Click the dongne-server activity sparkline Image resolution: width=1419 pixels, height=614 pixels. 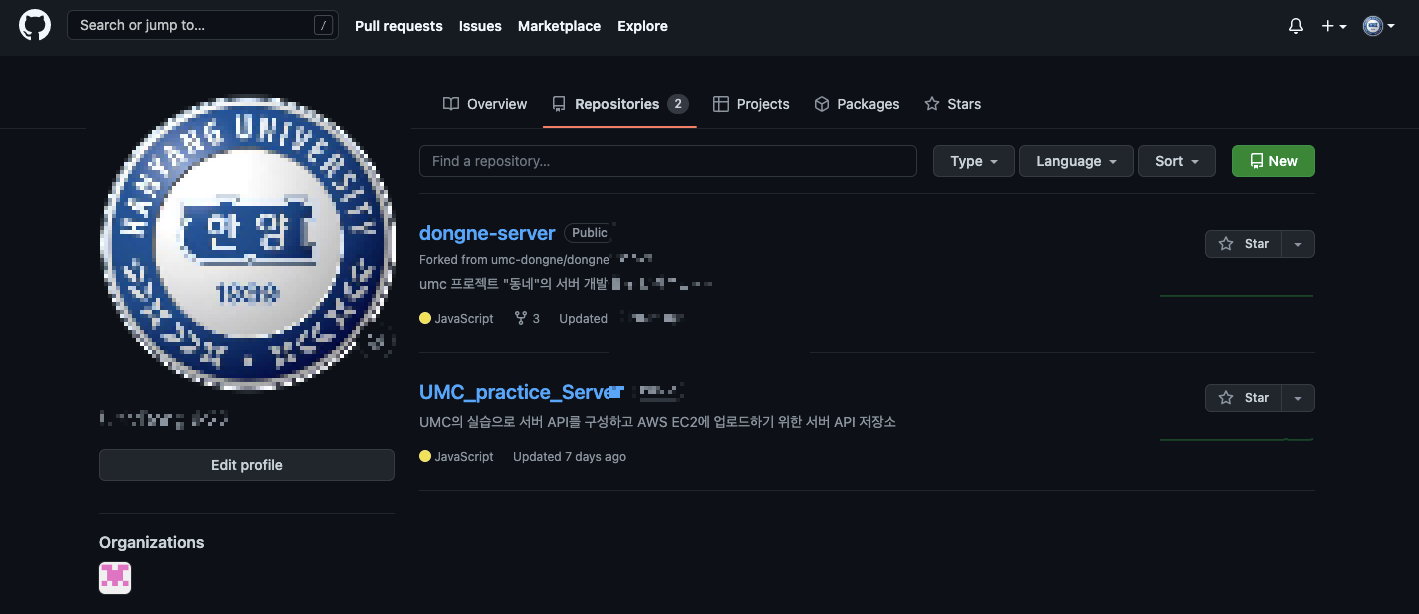pos(1237,295)
